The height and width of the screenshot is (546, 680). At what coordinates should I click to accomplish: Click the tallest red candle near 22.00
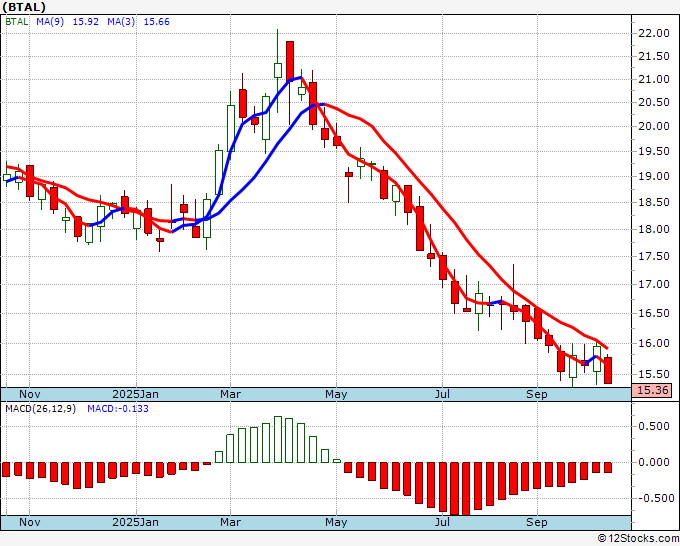pyautogui.click(x=290, y=60)
